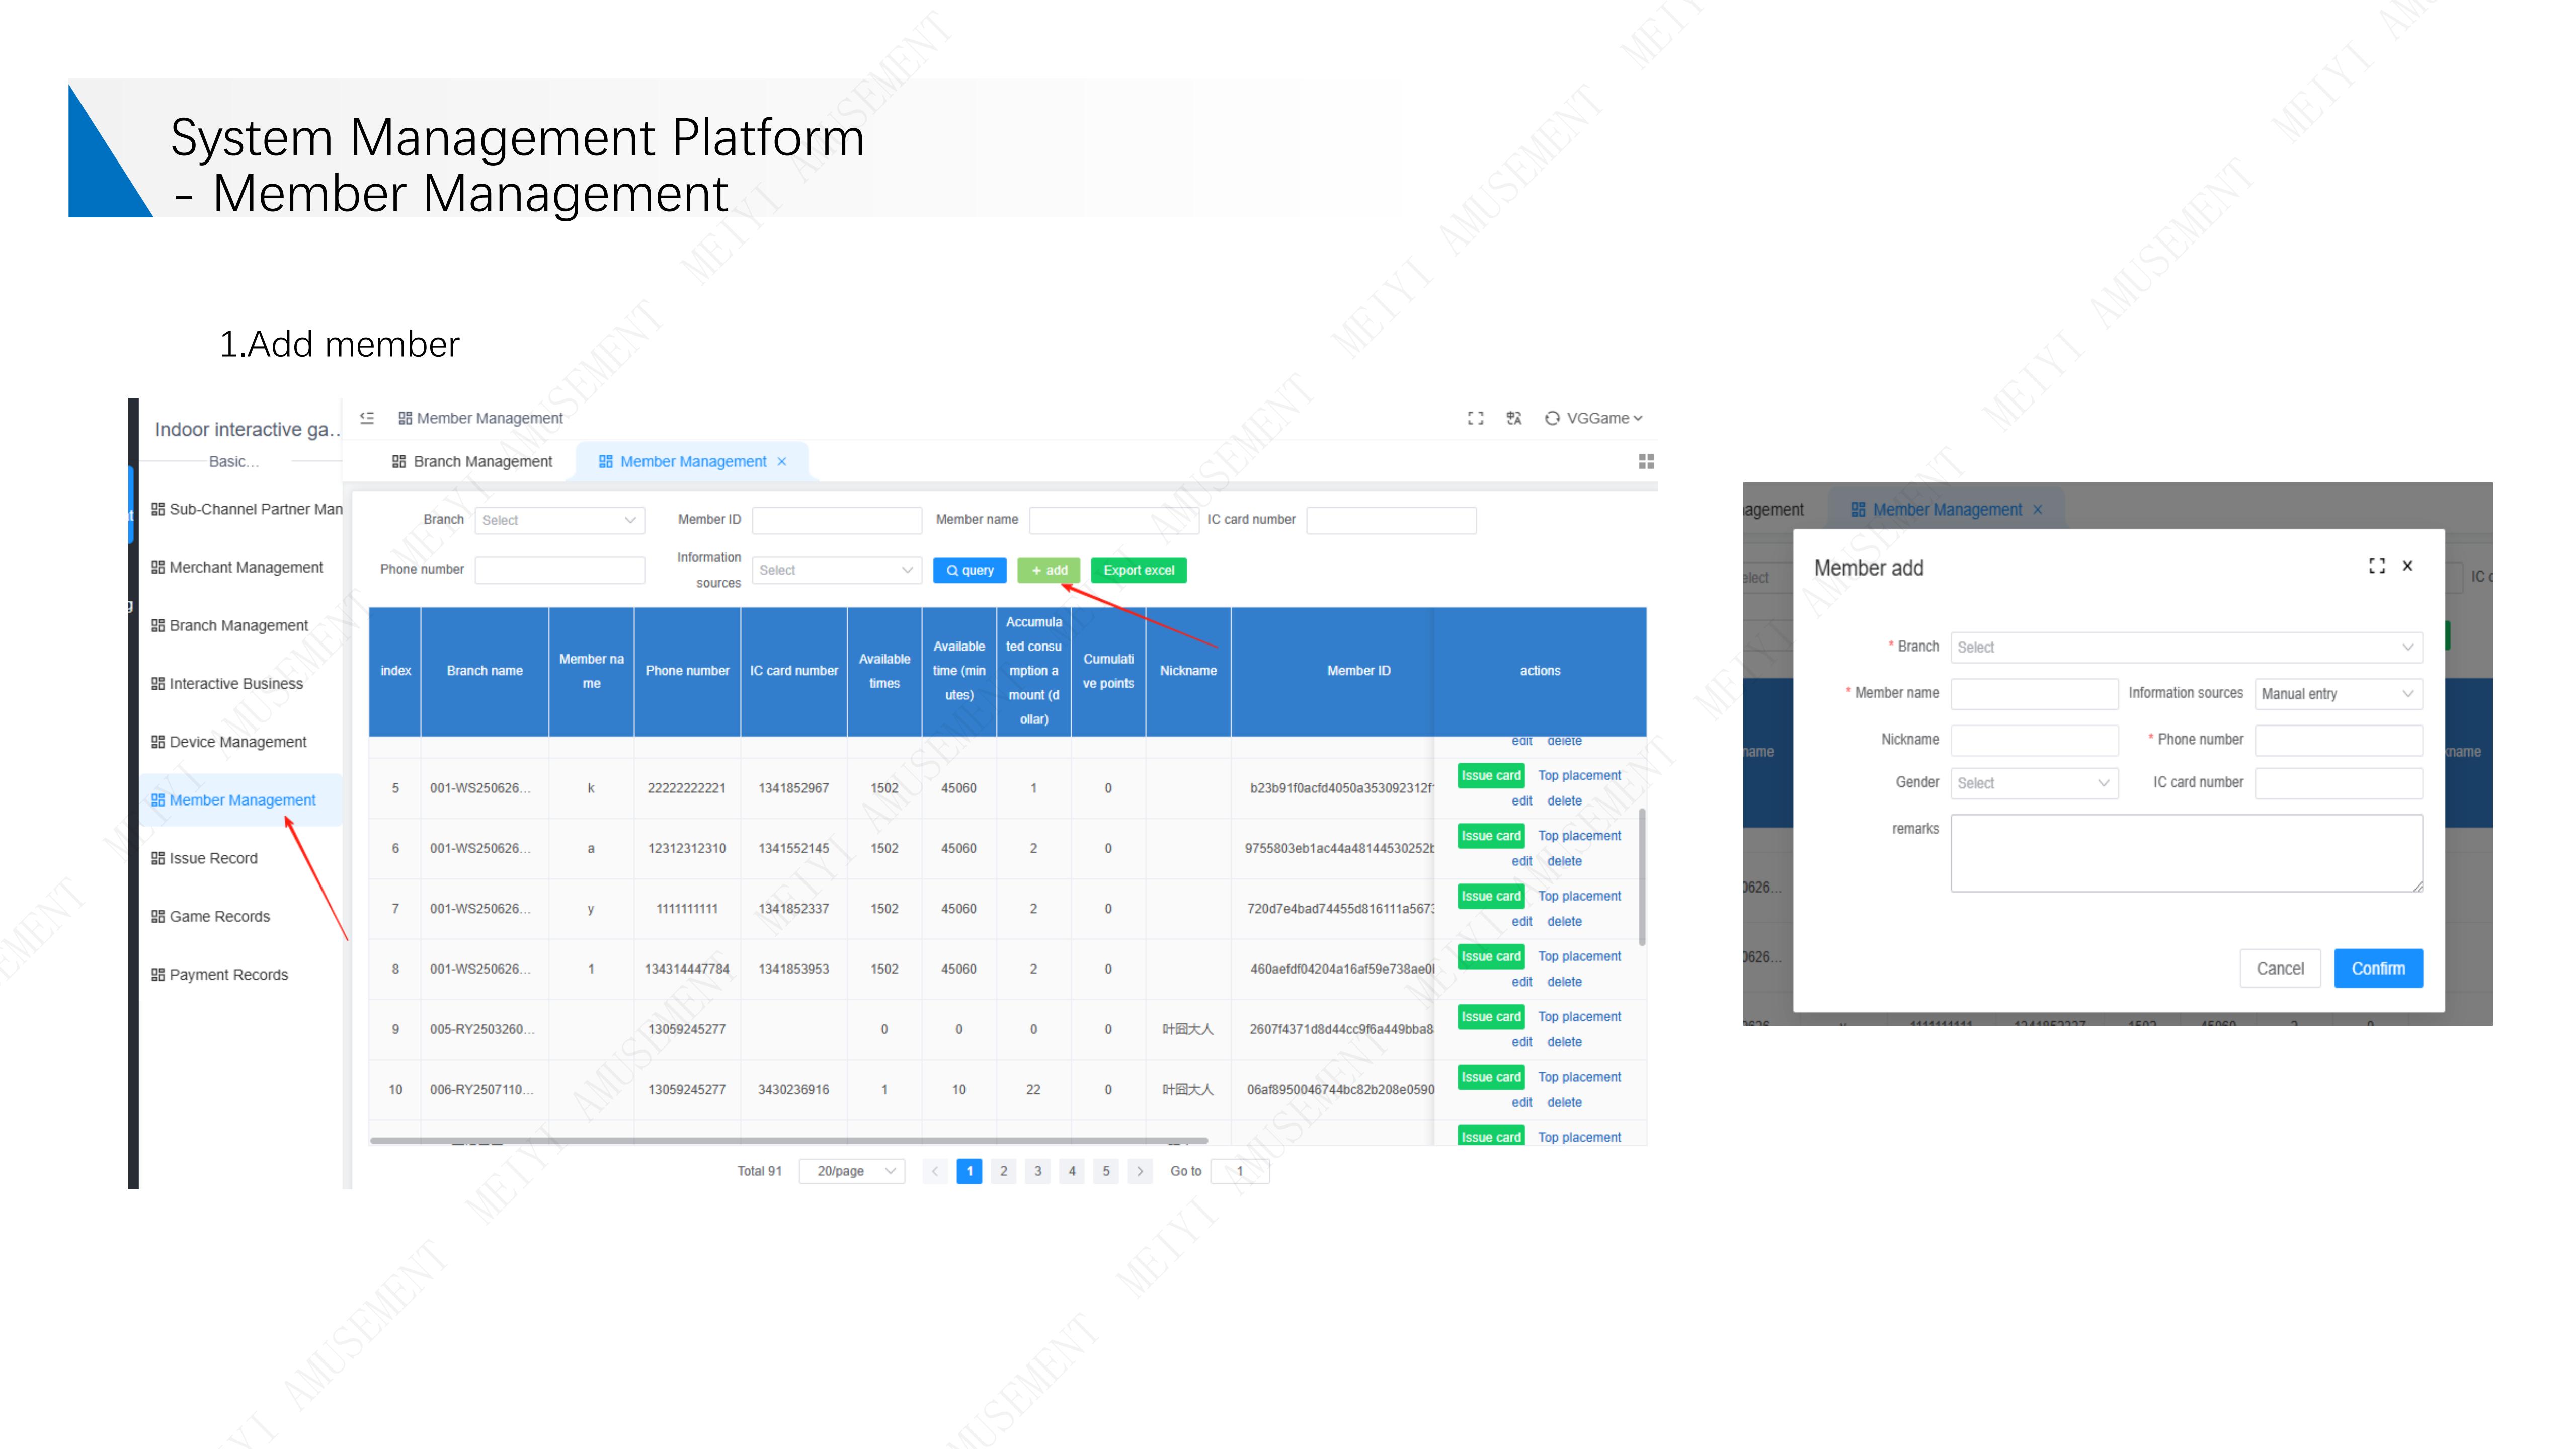Screen dimensions: 2576x1449
Task: Open the tab grid icon at right
Action: click(x=1646, y=461)
